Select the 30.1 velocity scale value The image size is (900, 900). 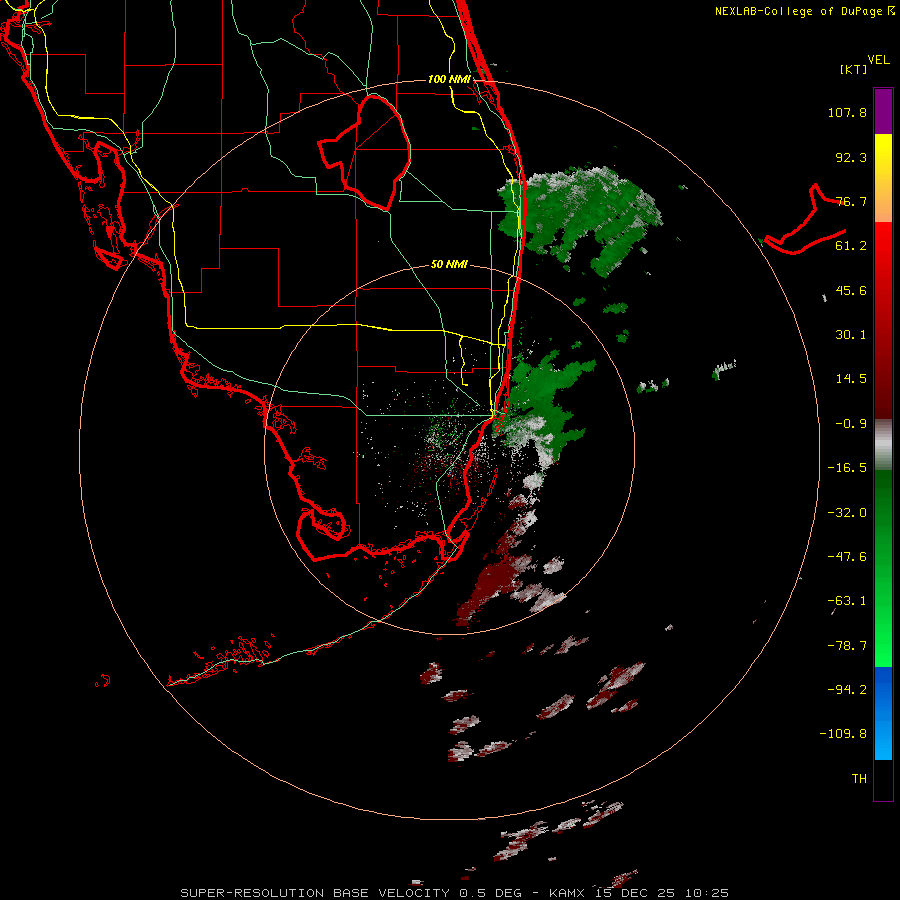(x=851, y=335)
